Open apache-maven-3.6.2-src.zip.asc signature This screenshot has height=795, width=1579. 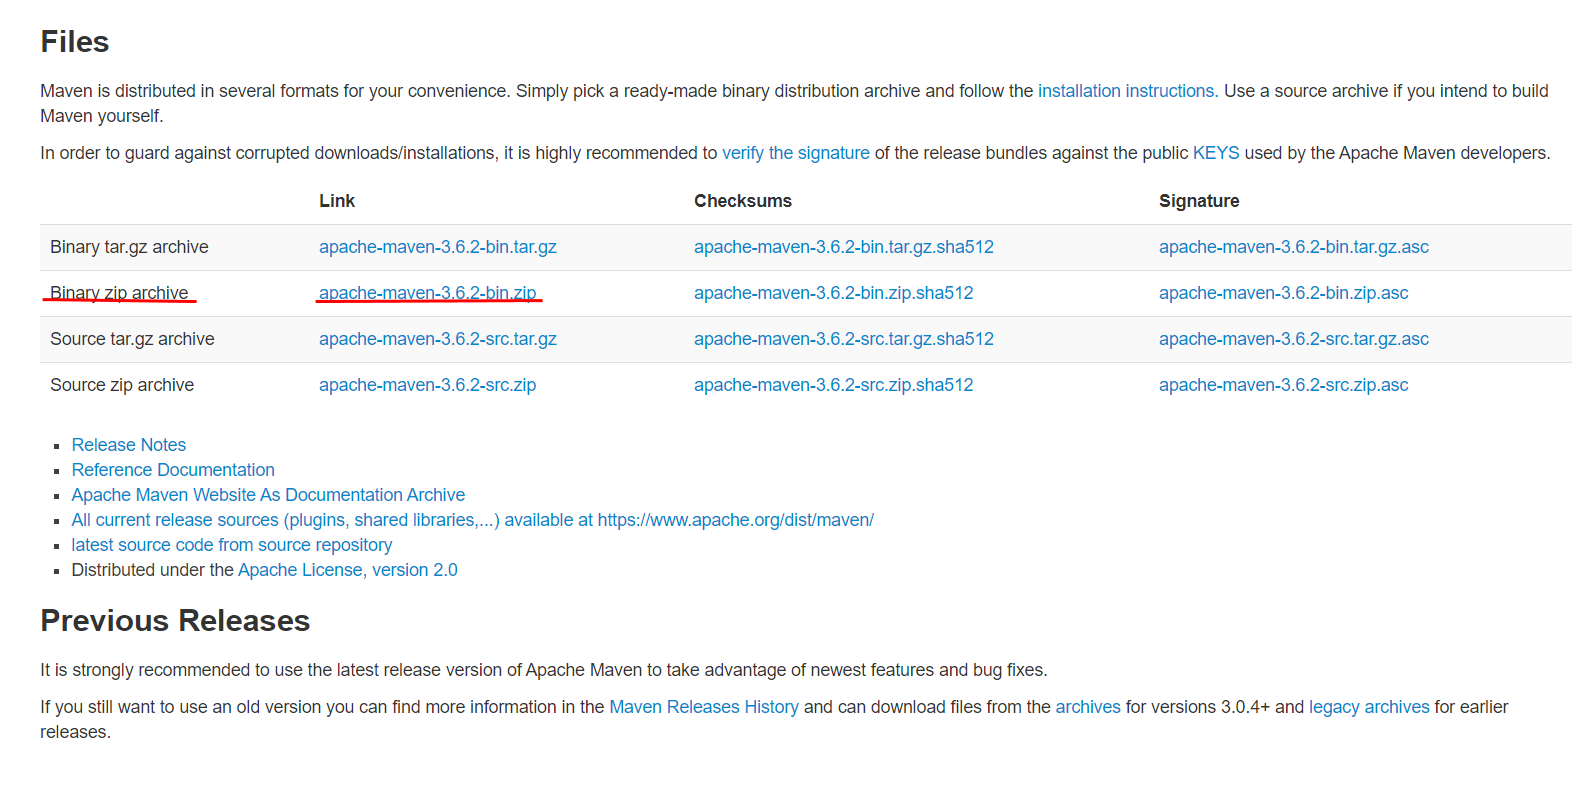(1284, 385)
